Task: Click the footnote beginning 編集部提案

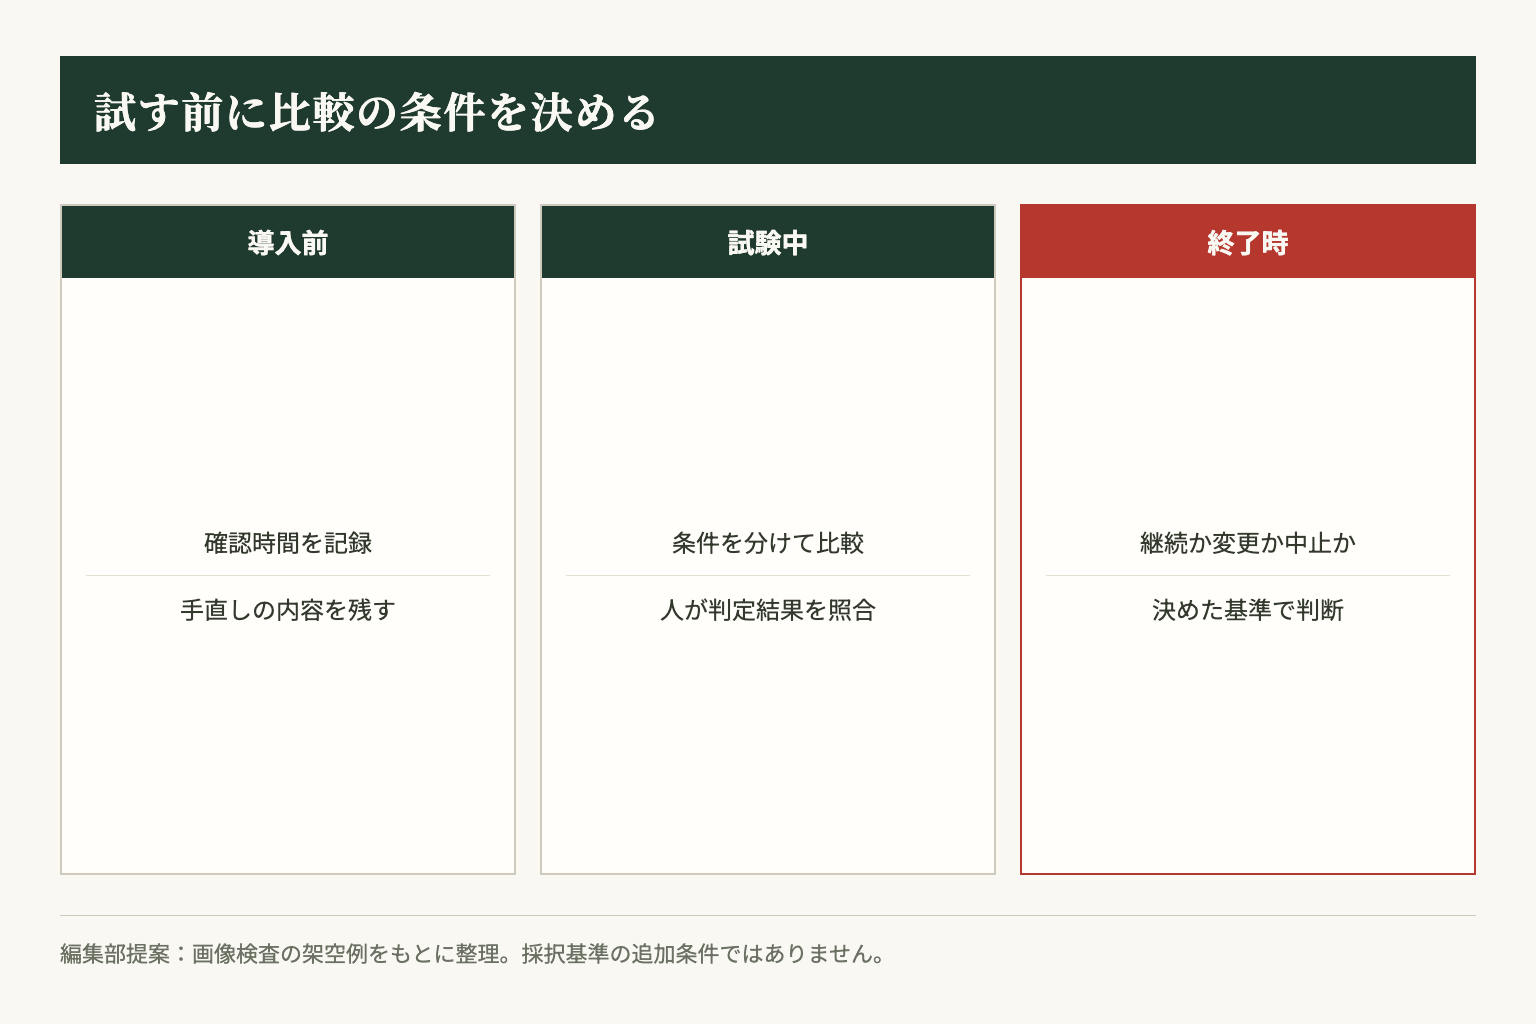Action: 474,954
